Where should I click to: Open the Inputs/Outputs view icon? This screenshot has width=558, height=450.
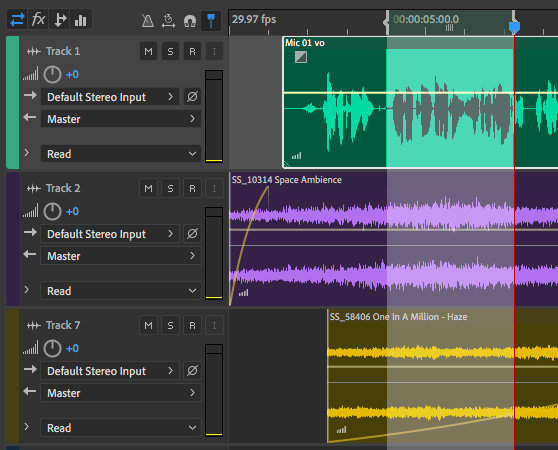pos(17,20)
